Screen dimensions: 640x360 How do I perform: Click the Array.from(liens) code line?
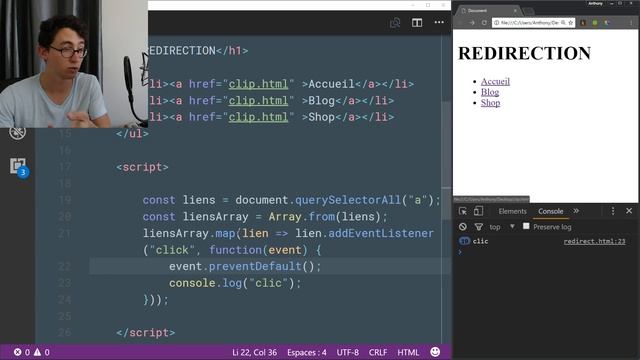[x=265, y=217]
